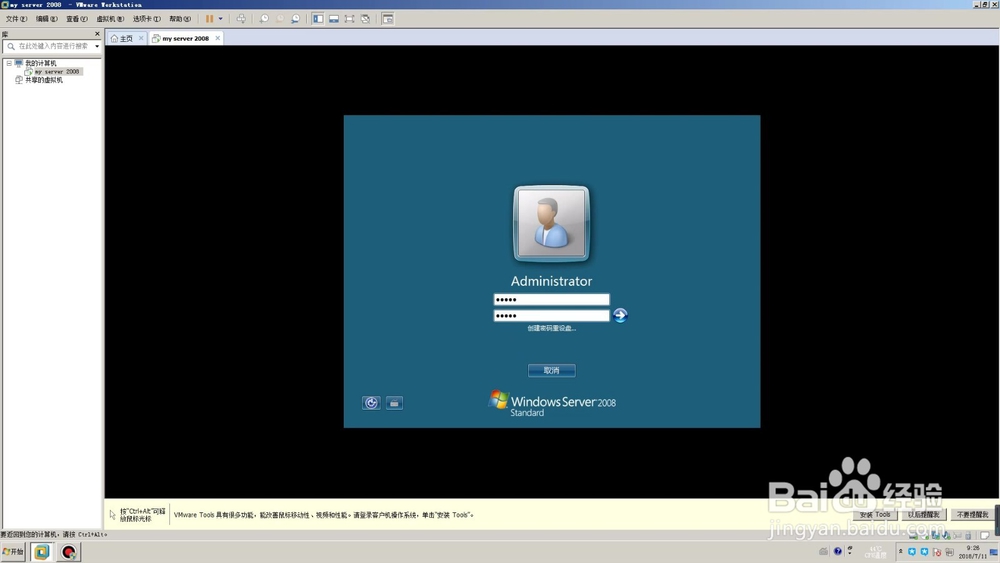Viewport: 1000px width, 563px height.
Task: Toggle the thumbnail bar view icon
Action: coord(334,18)
